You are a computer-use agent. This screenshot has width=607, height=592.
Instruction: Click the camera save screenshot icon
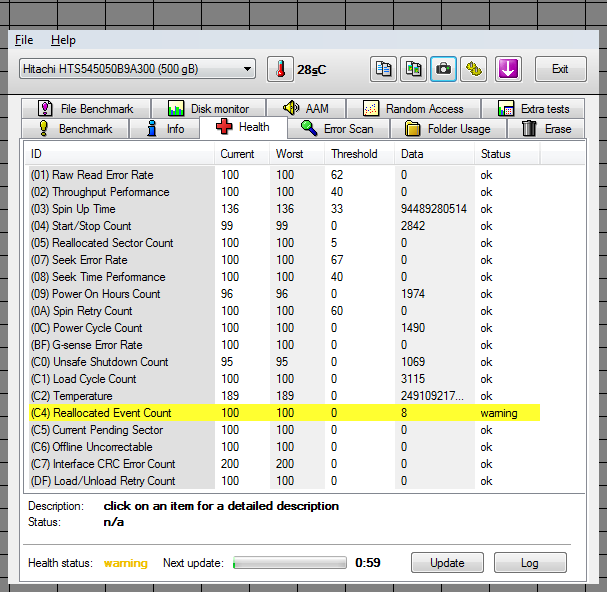point(443,69)
